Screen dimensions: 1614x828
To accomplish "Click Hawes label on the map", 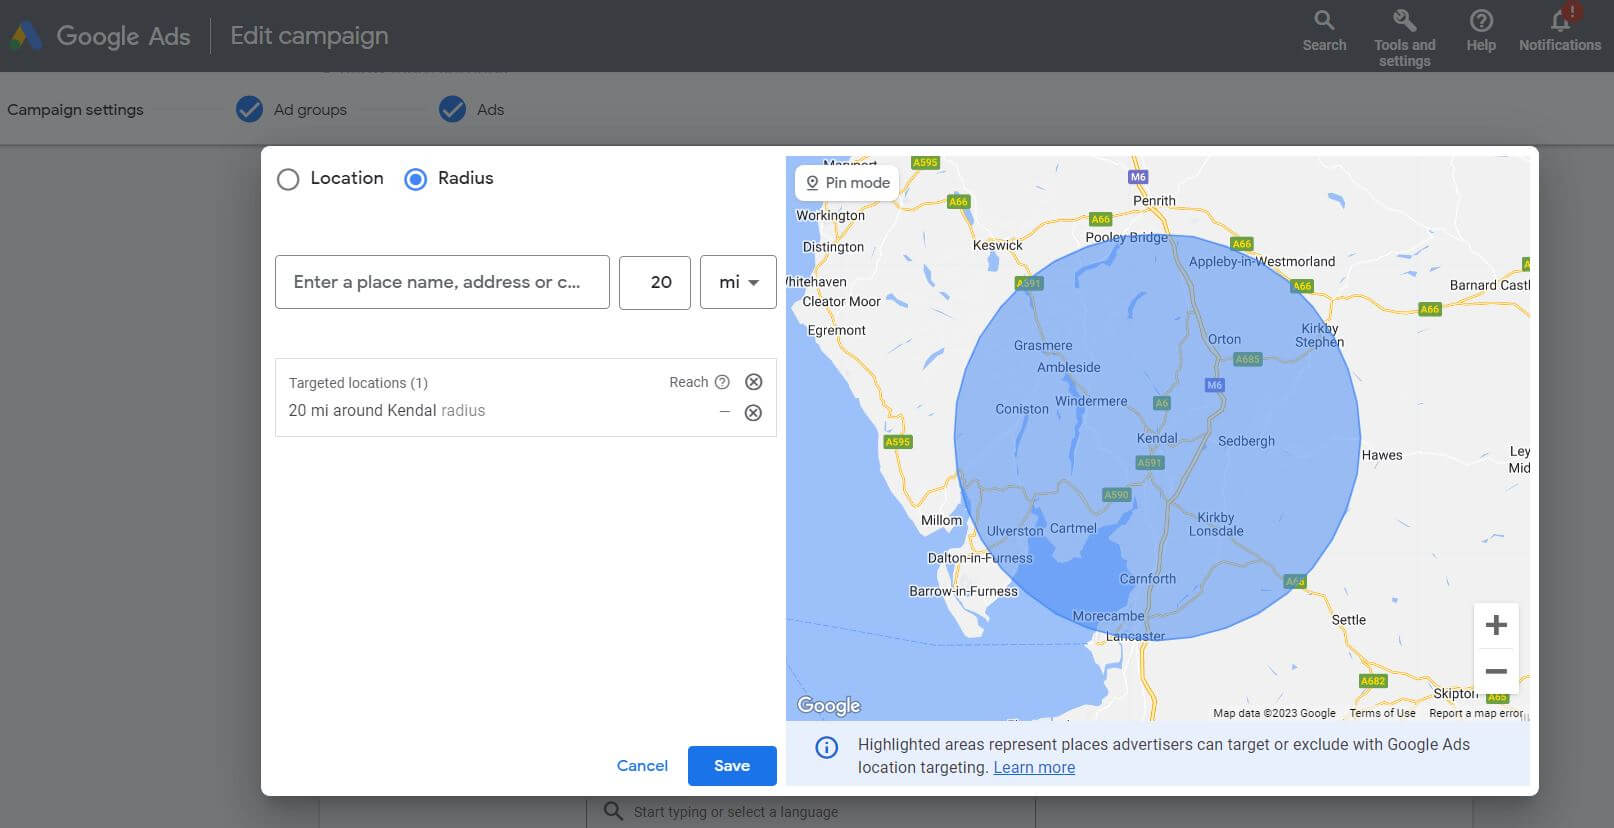I will tap(1382, 455).
